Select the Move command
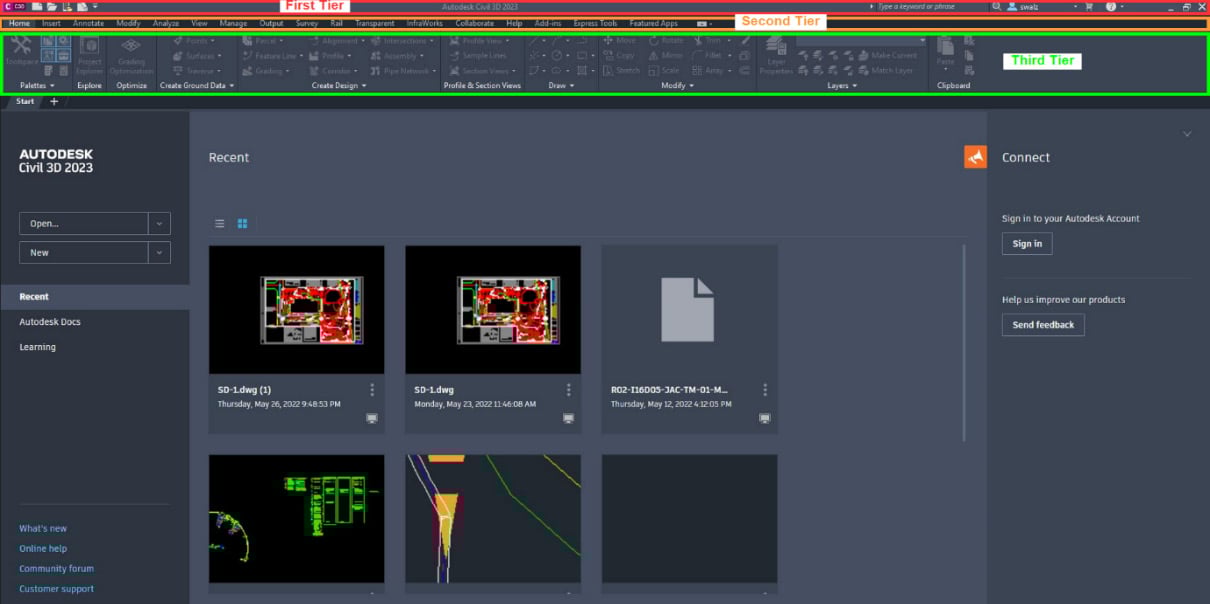Viewport: 1210px width, 604px height. 620,41
